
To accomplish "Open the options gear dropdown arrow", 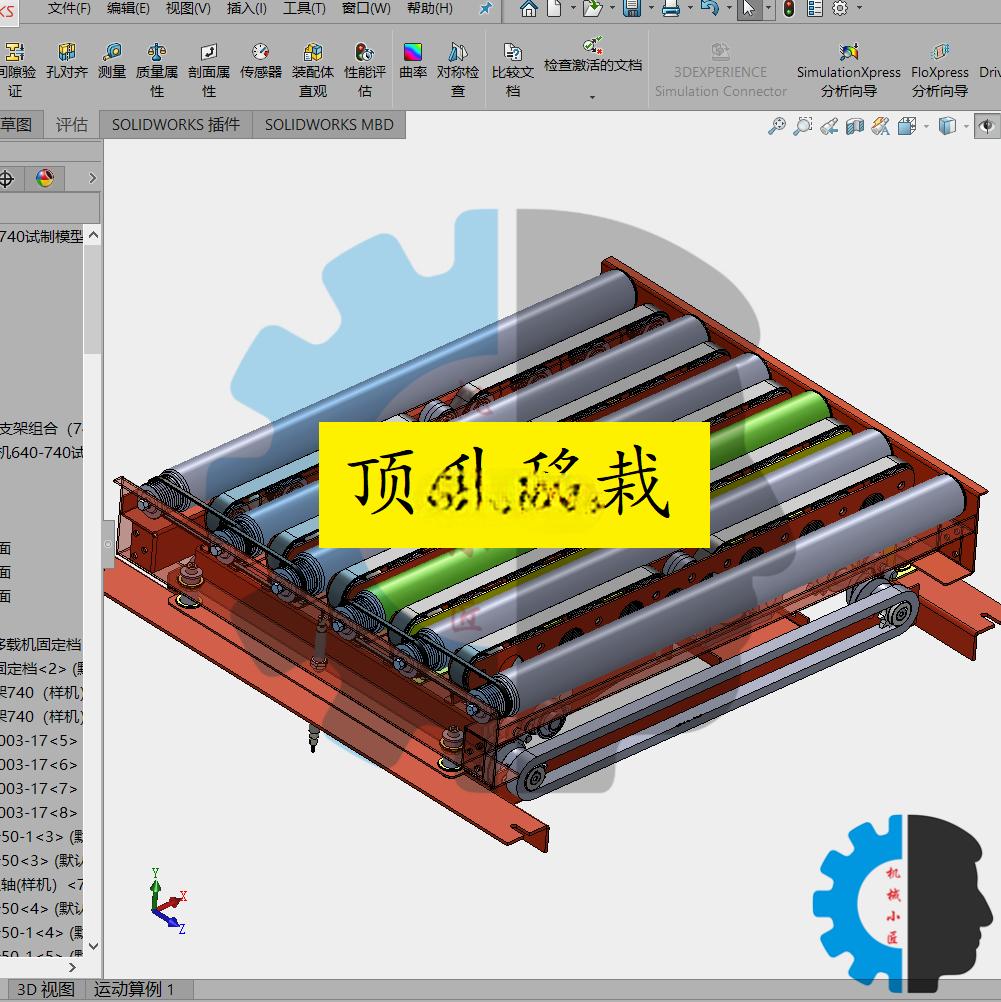I will [859, 8].
